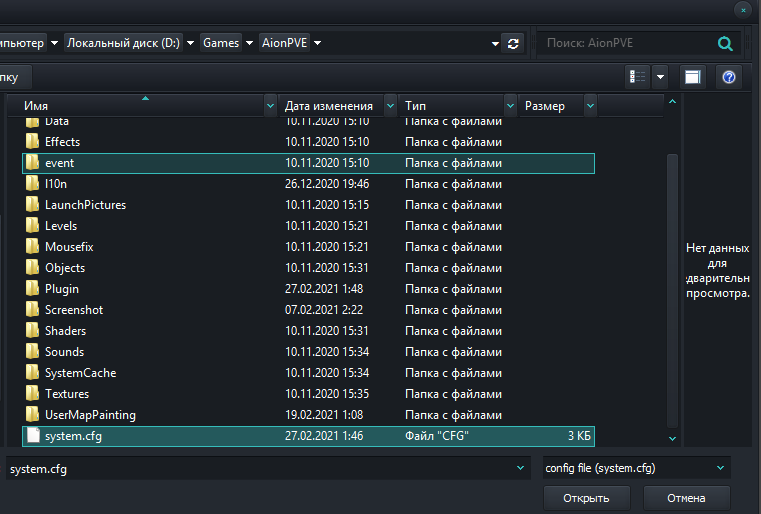Open file type filter config file combo
This screenshot has height=514, width=761.
click(636, 468)
